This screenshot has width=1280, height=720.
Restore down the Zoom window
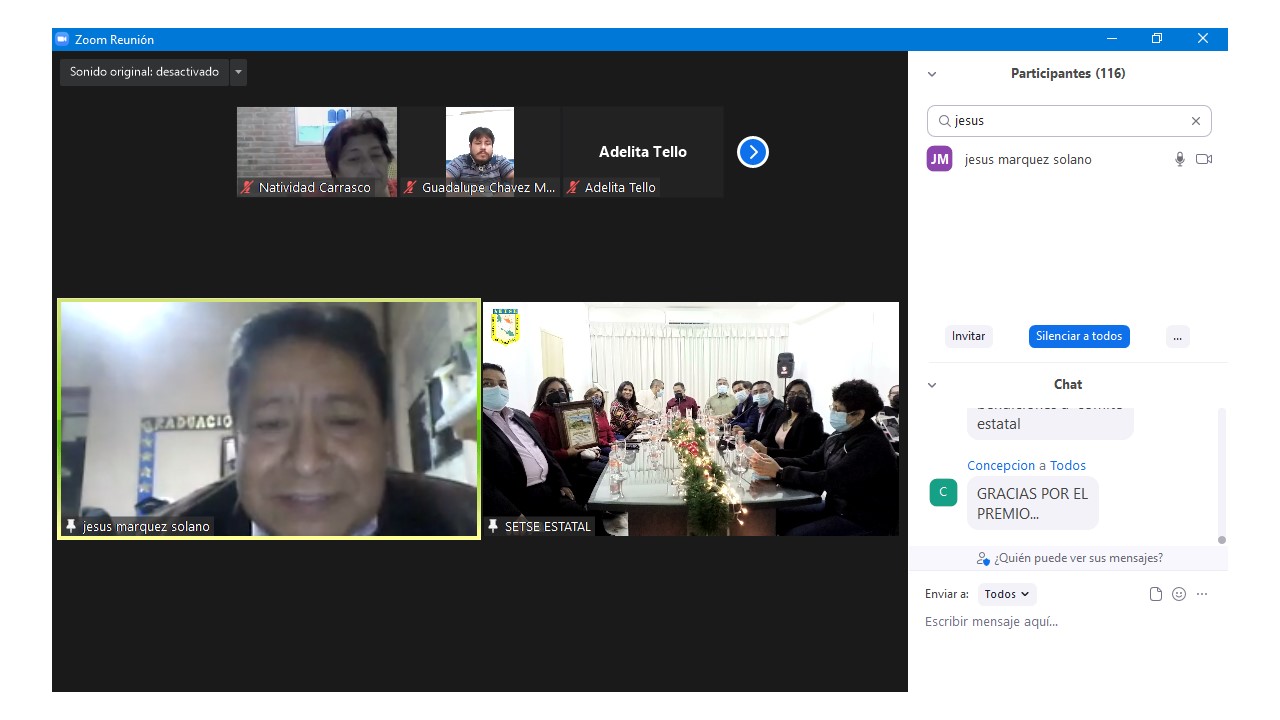coord(1157,39)
